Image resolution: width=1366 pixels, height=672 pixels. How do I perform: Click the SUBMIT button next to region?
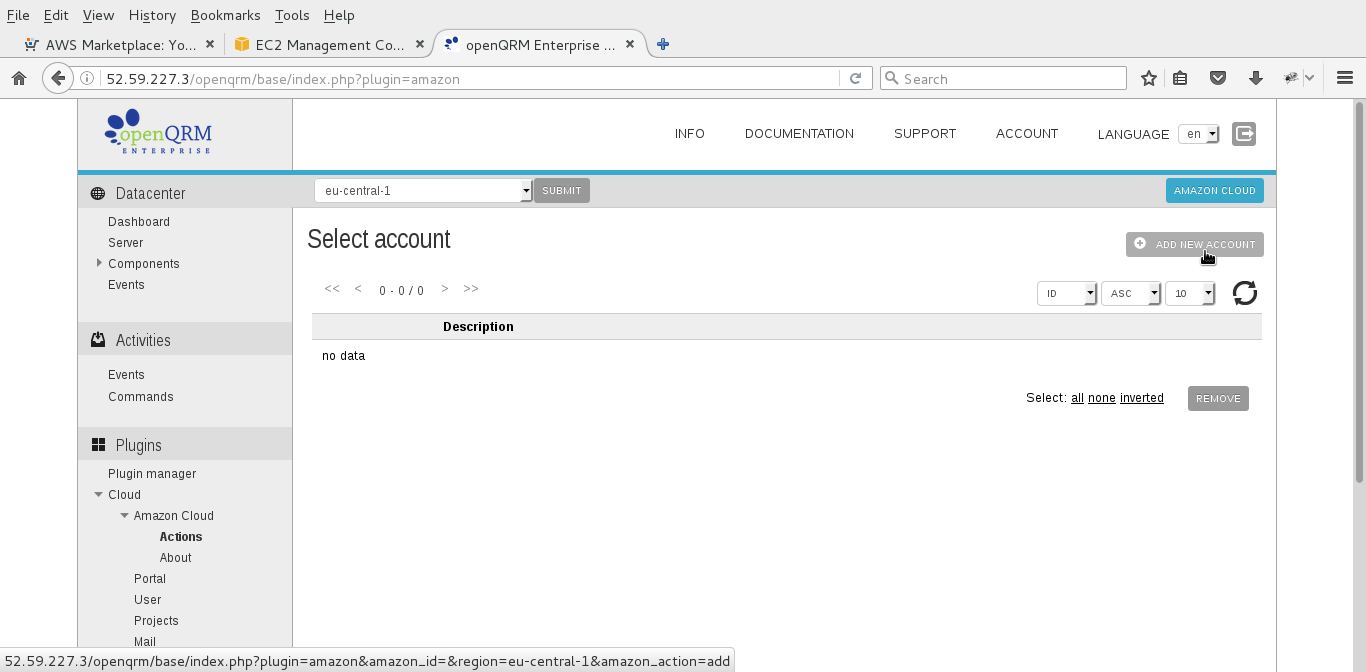[562, 190]
